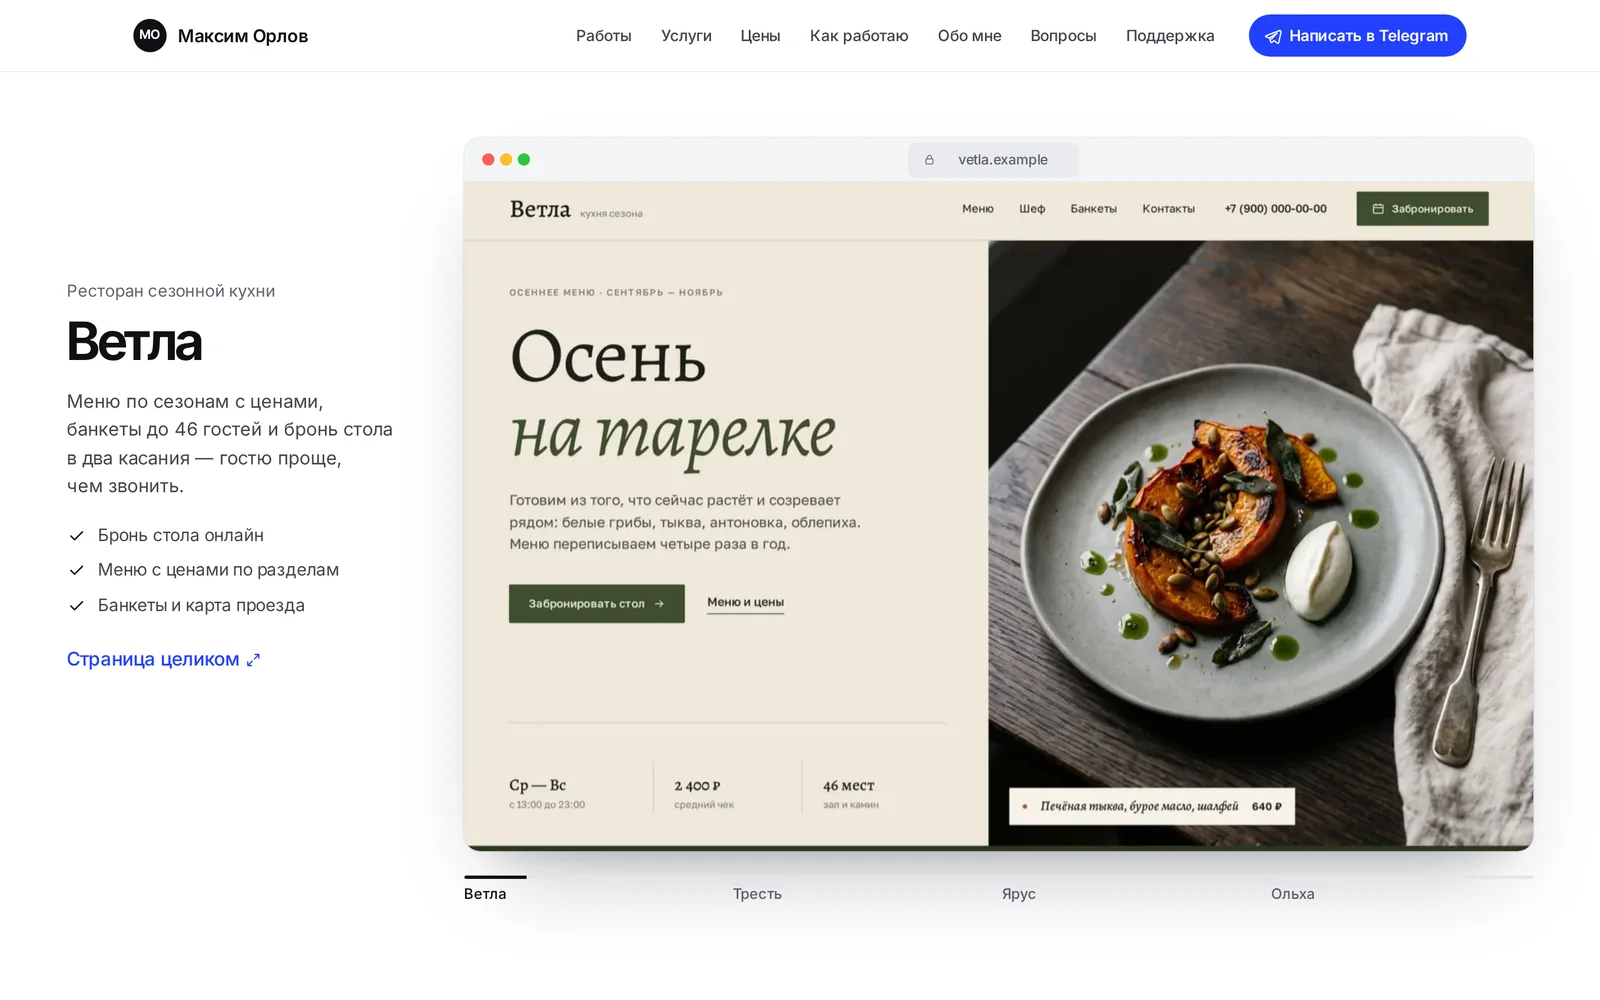Screen dimensions: 1600x1000
Task: Open Страница целиком link
Action: 164,660
